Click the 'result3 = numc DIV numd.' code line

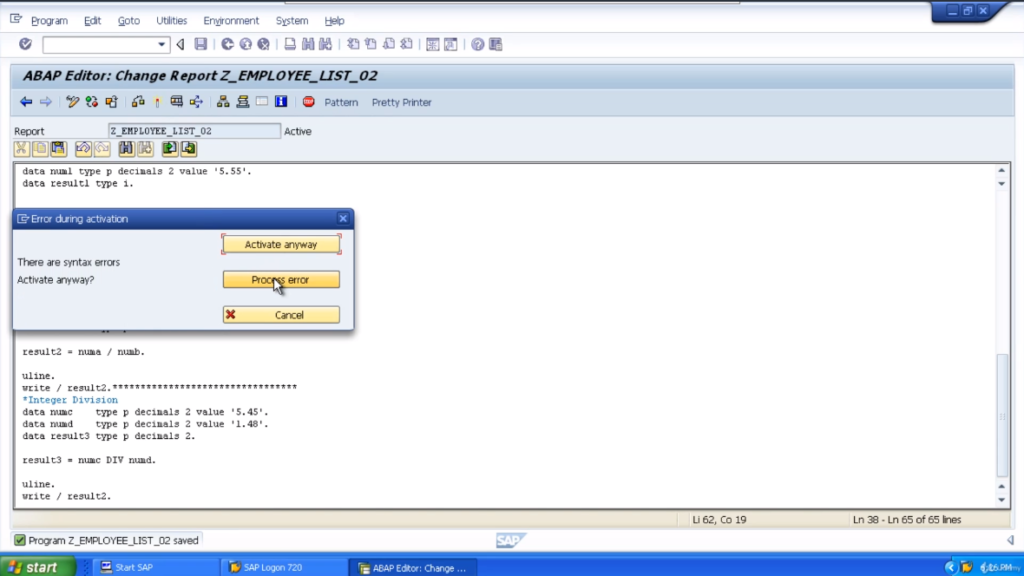(x=89, y=460)
